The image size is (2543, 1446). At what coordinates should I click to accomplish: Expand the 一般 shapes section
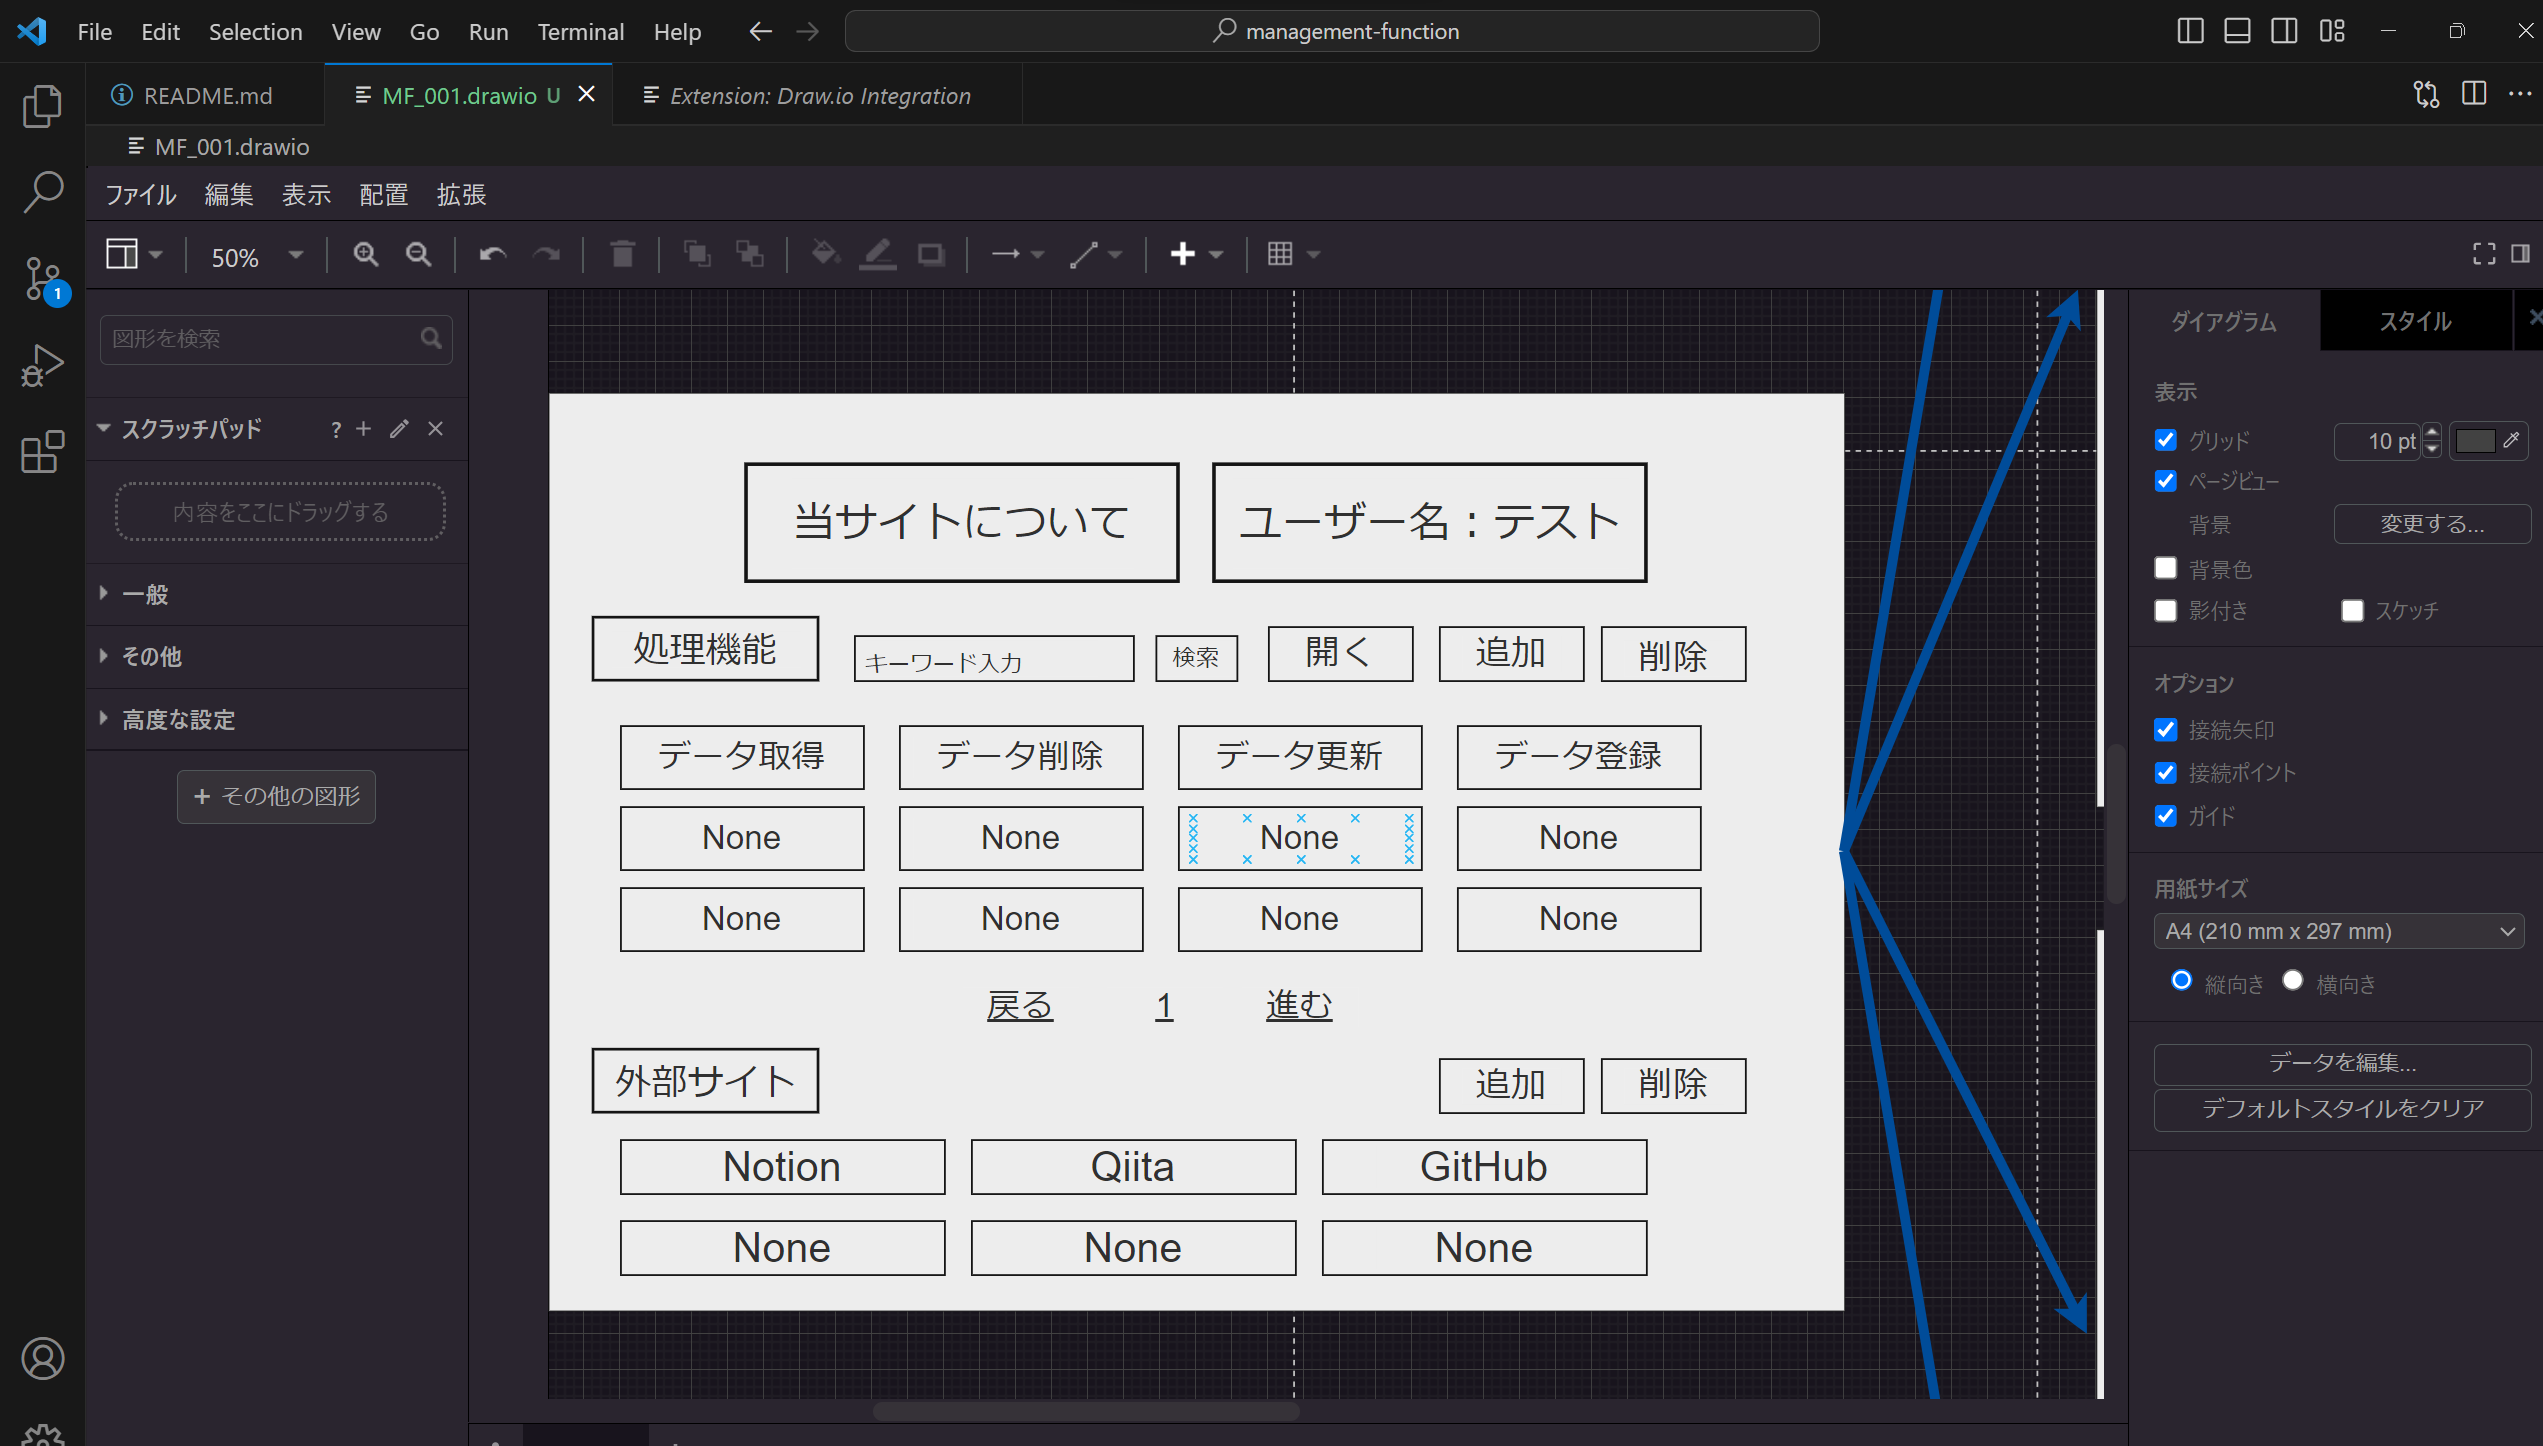tap(145, 595)
